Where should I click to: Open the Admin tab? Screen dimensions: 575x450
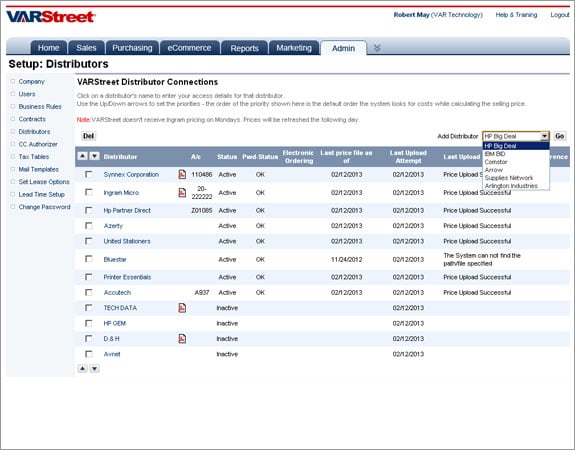[x=343, y=48]
